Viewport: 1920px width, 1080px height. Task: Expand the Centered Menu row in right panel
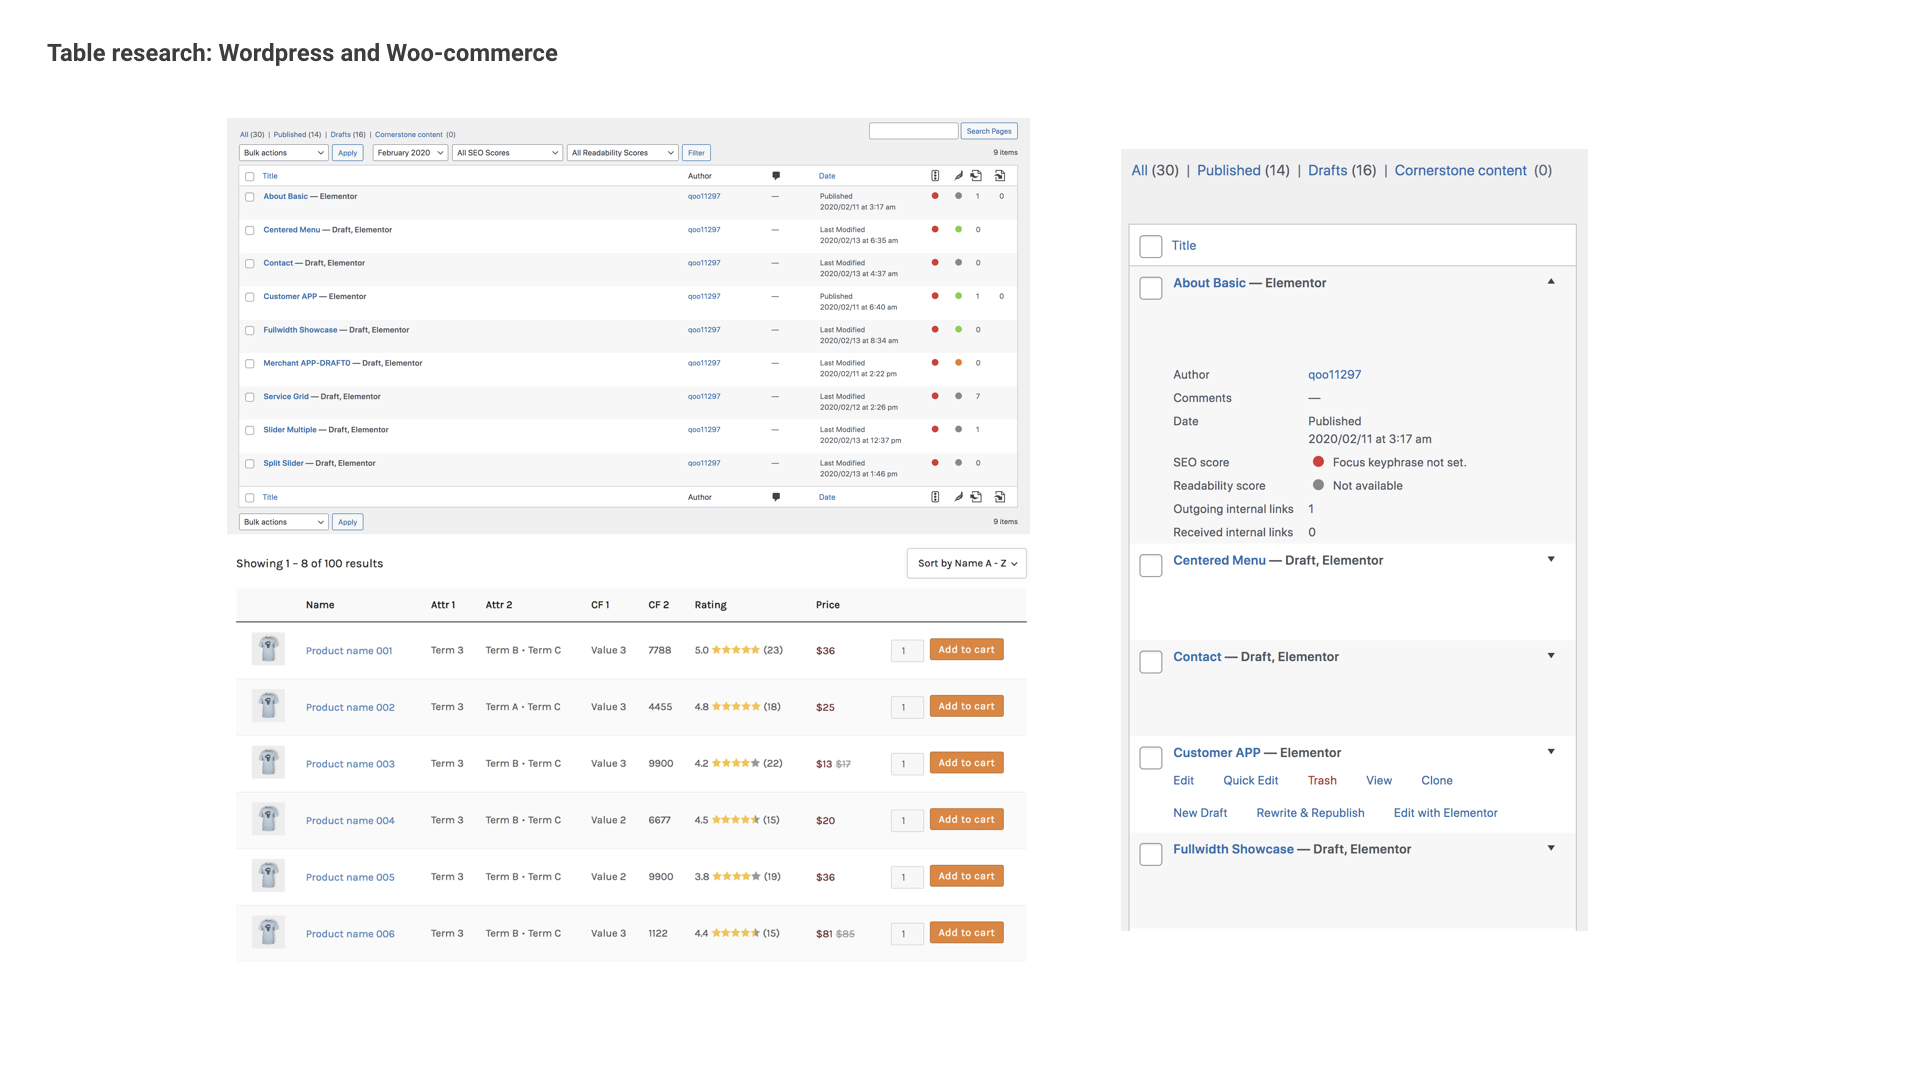[x=1551, y=559]
